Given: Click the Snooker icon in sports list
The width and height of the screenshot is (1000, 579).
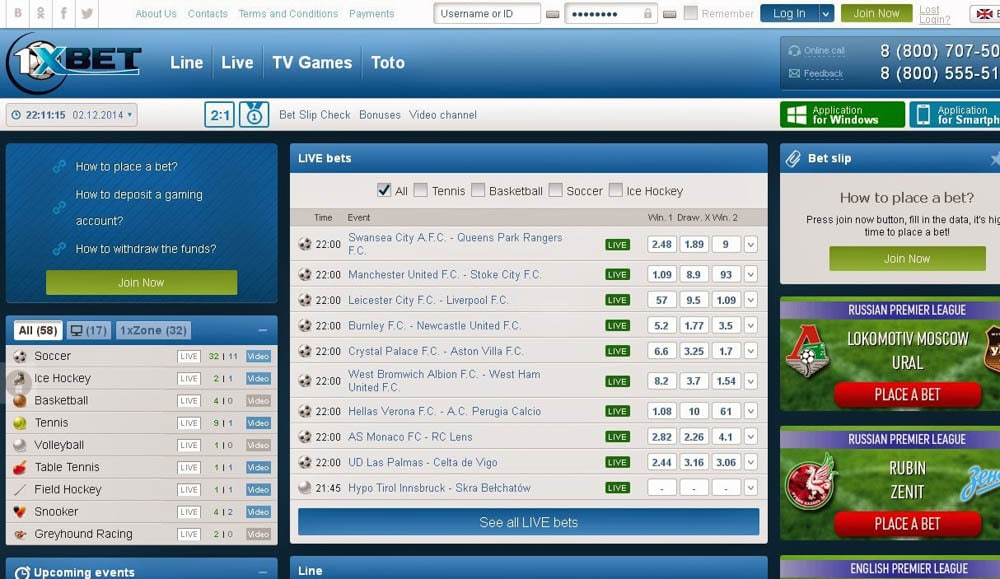Looking at the screenshot, I should (20, 511).
